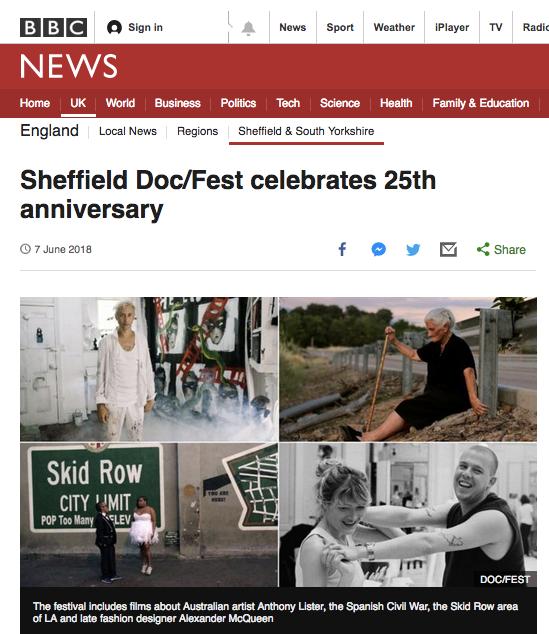Go to Family & Education section

point(481,103)
